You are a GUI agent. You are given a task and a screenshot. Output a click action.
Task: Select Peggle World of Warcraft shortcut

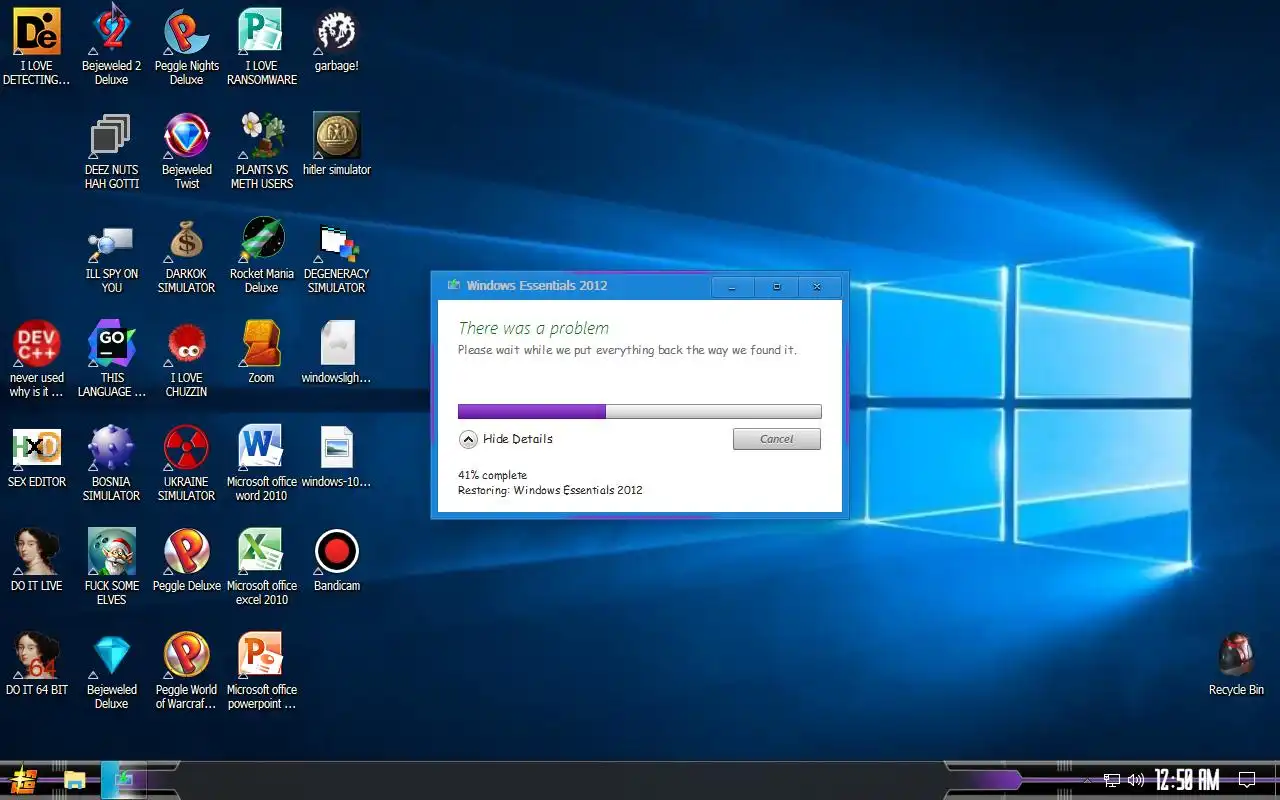pos(187,670)
